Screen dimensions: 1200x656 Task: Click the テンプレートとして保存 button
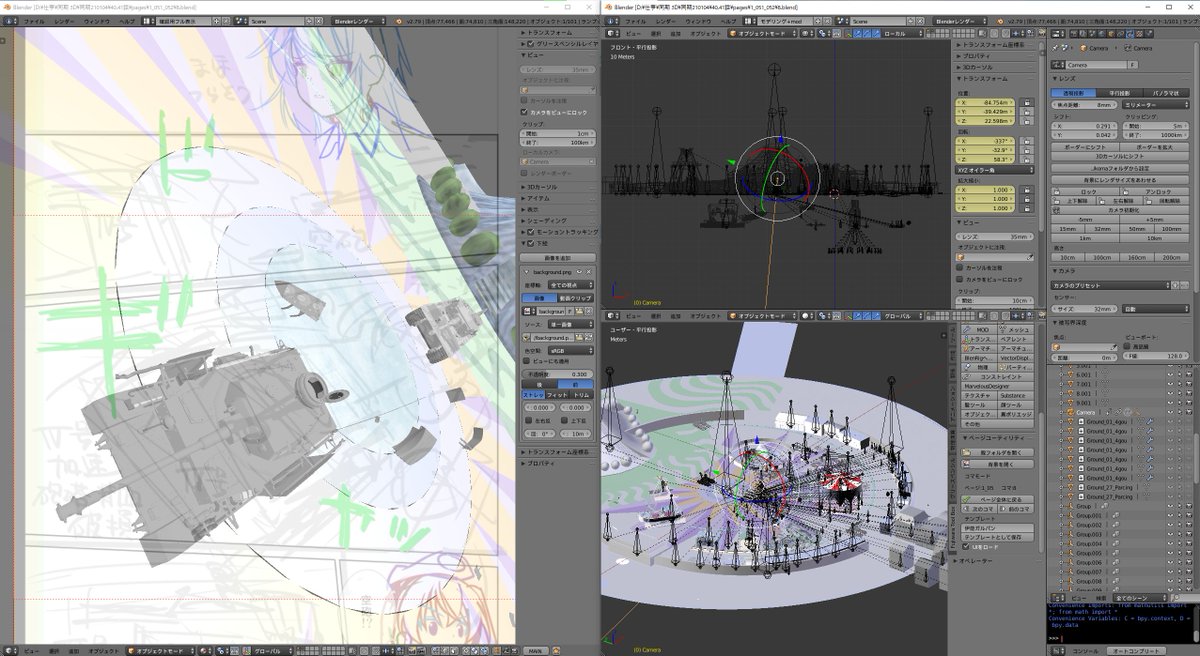[x=999, y=536]
